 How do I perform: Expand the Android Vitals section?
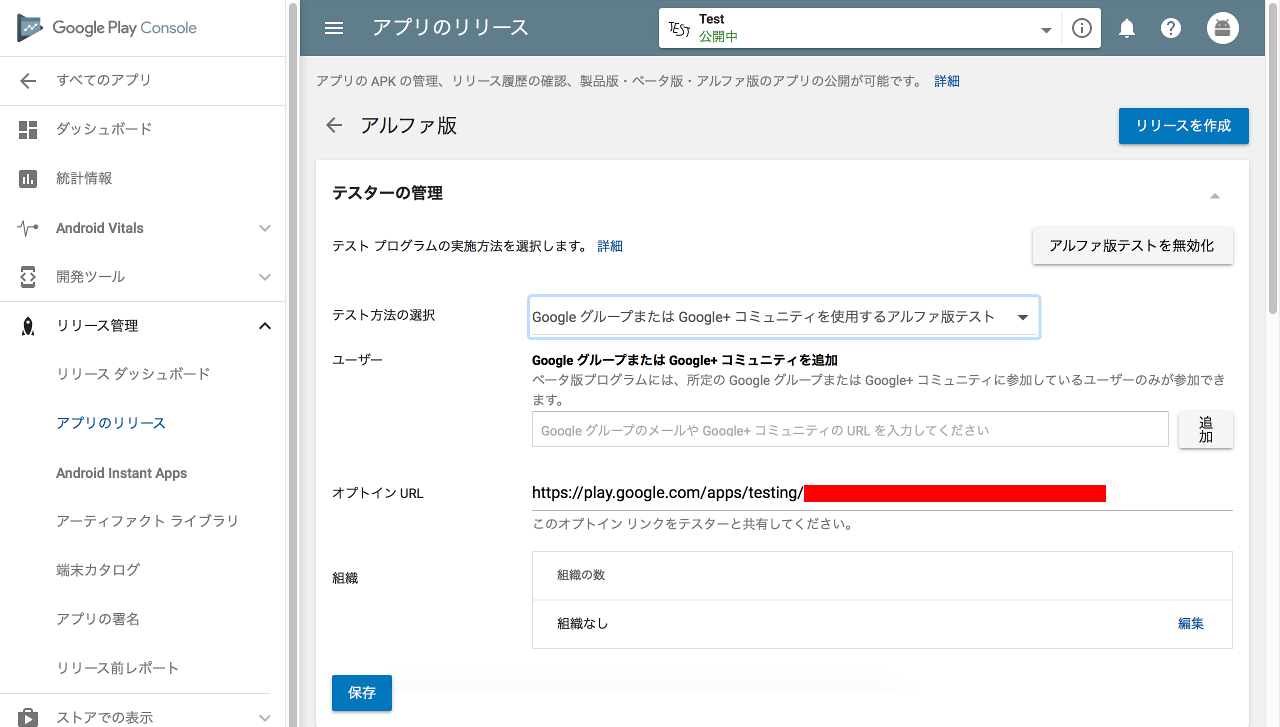click(x=265, y=228)
